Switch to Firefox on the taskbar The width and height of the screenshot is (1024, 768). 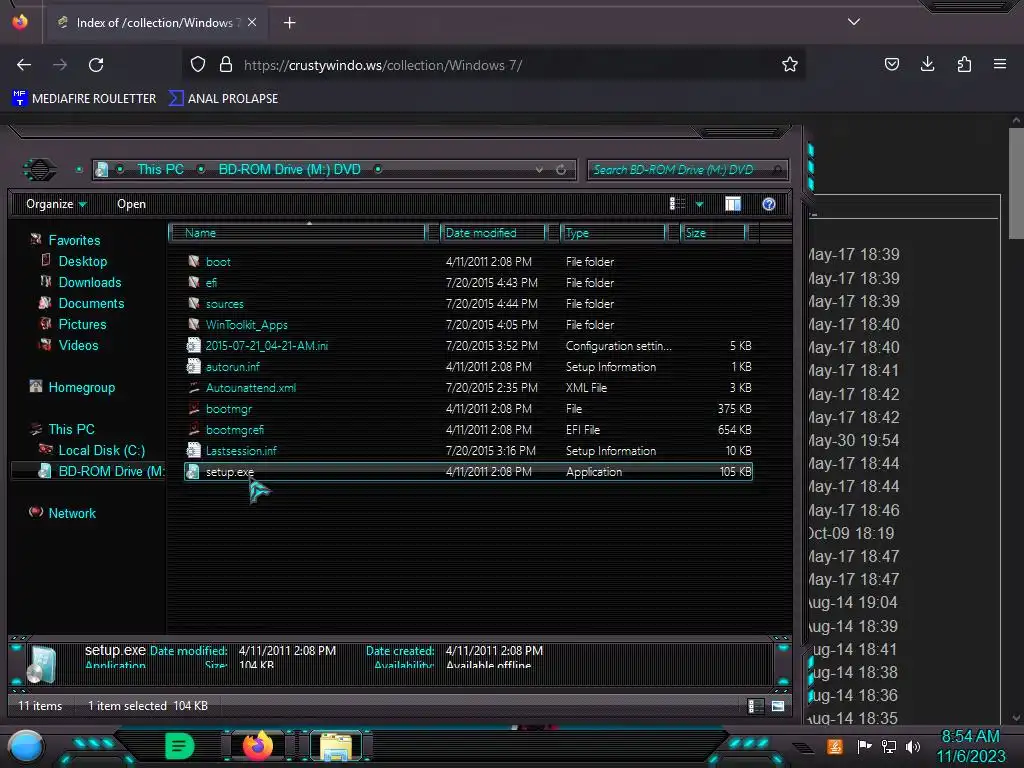coord(258,745)
